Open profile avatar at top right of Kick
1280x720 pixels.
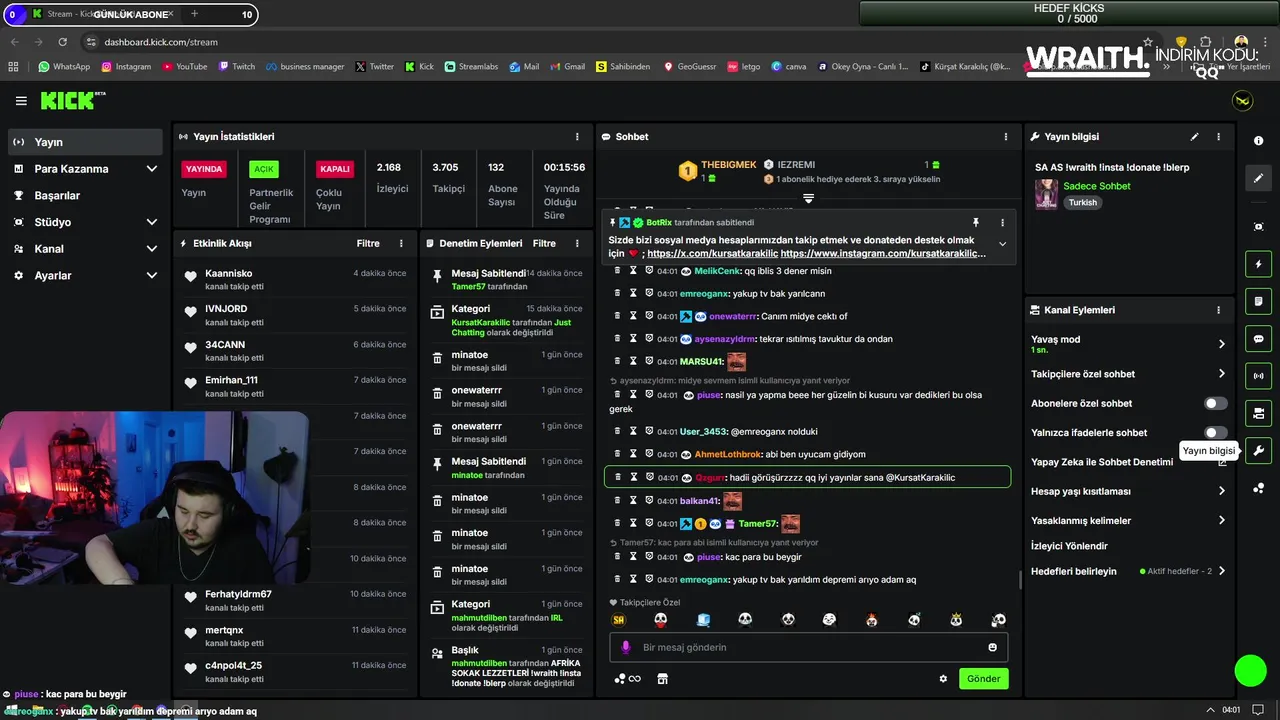coord(1242,101)
